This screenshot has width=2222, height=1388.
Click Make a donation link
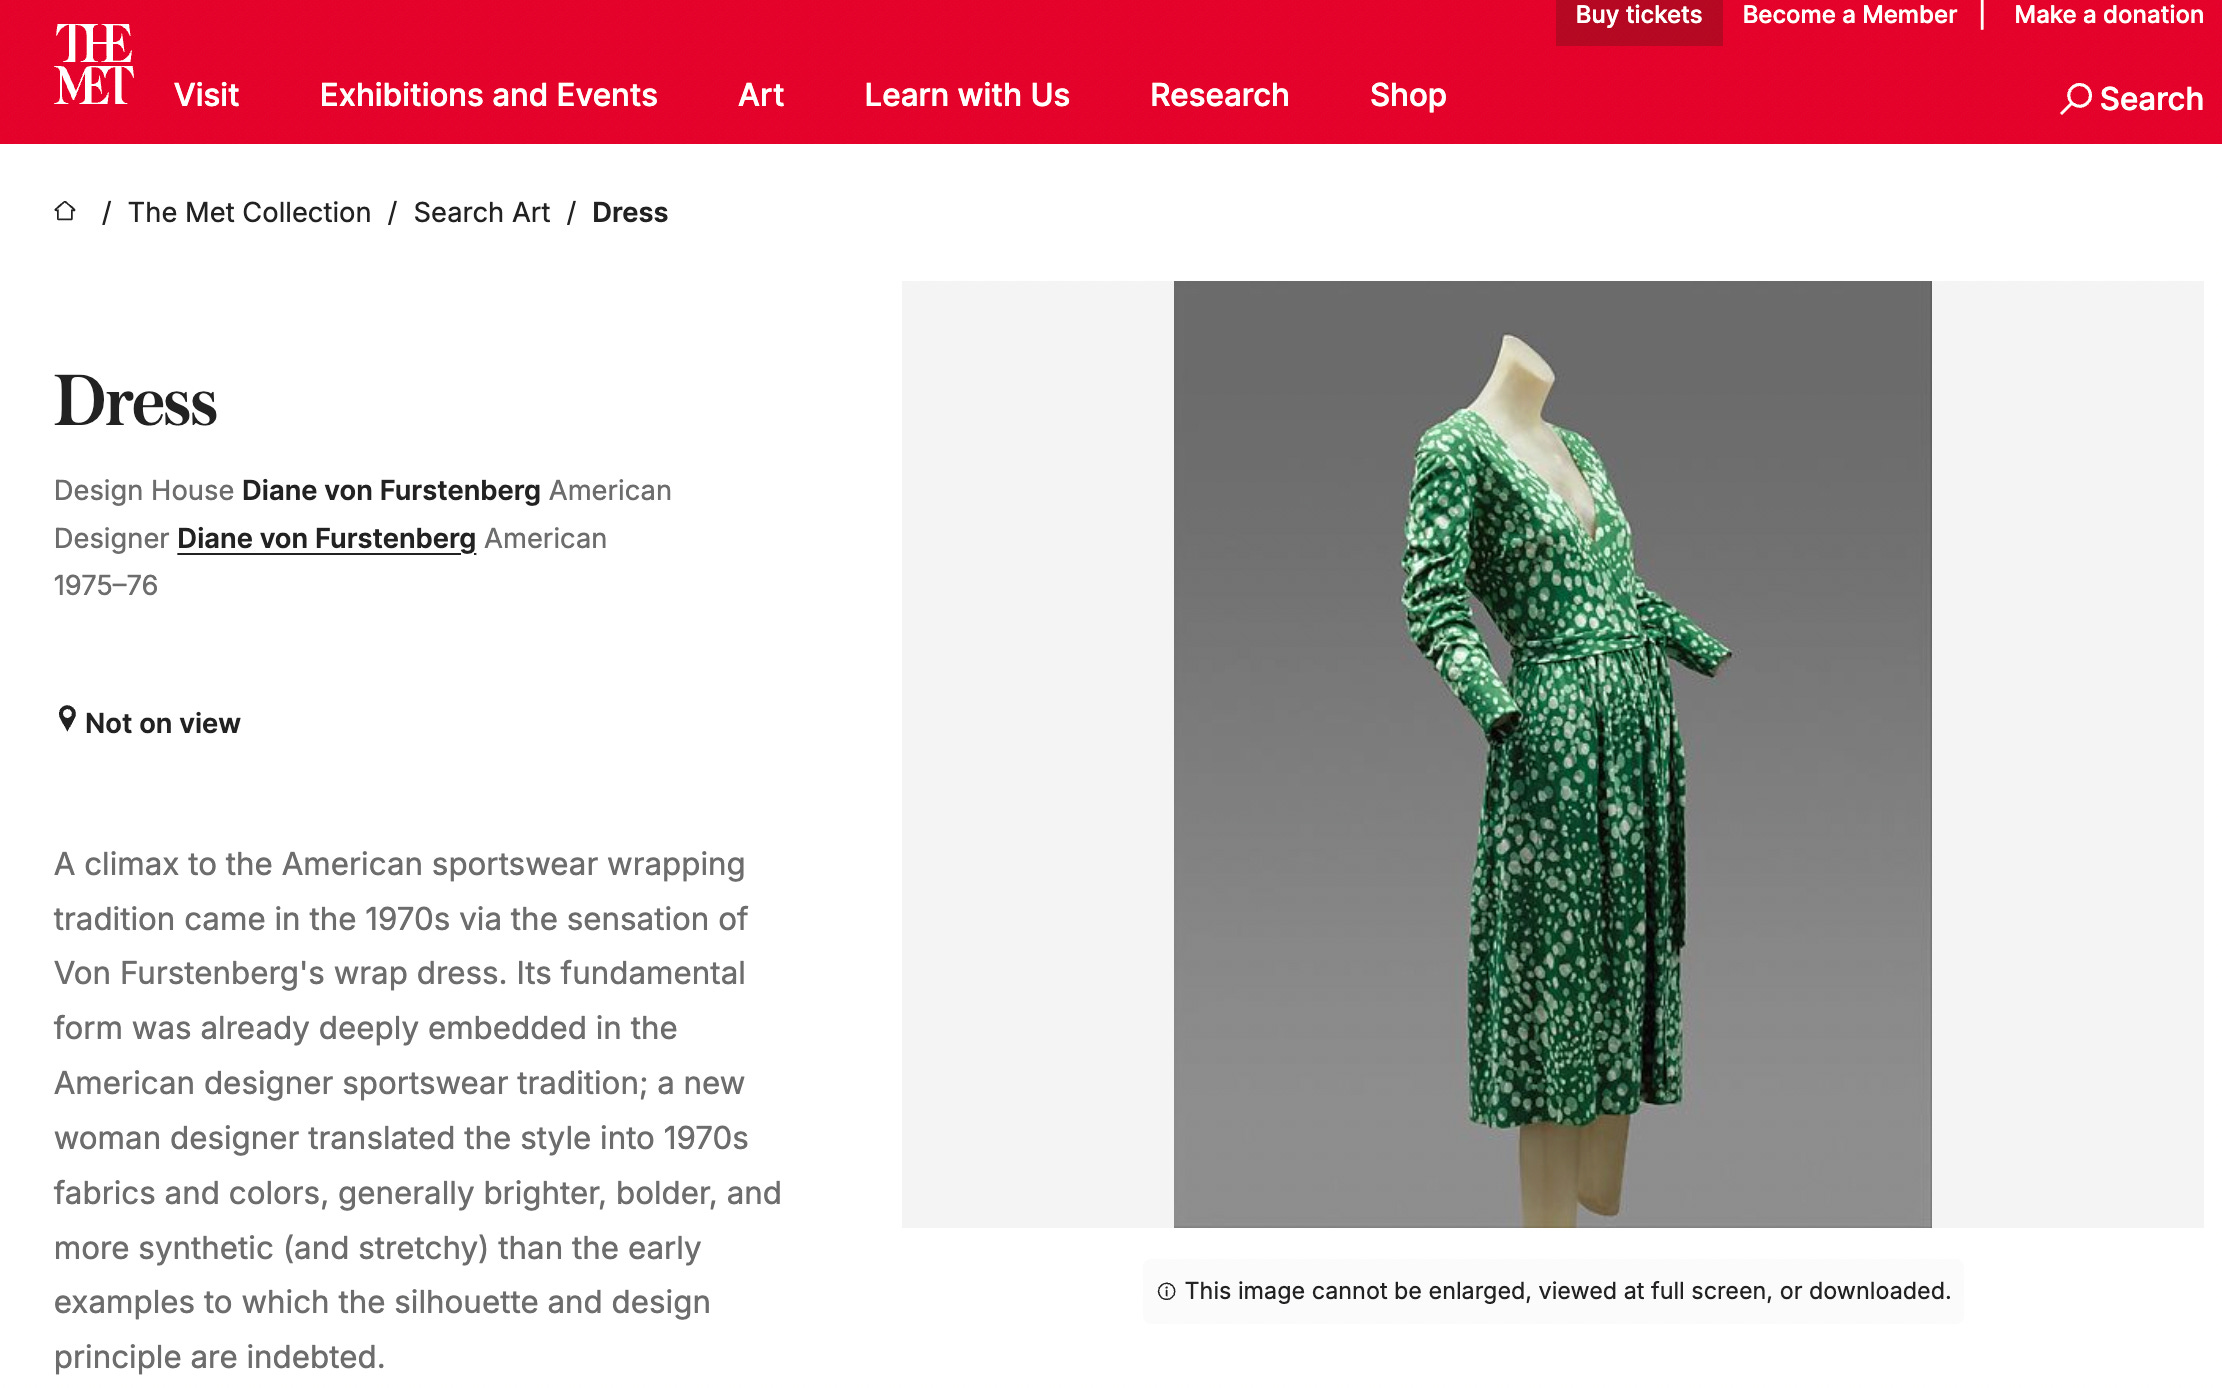[x=2108, y=15]
